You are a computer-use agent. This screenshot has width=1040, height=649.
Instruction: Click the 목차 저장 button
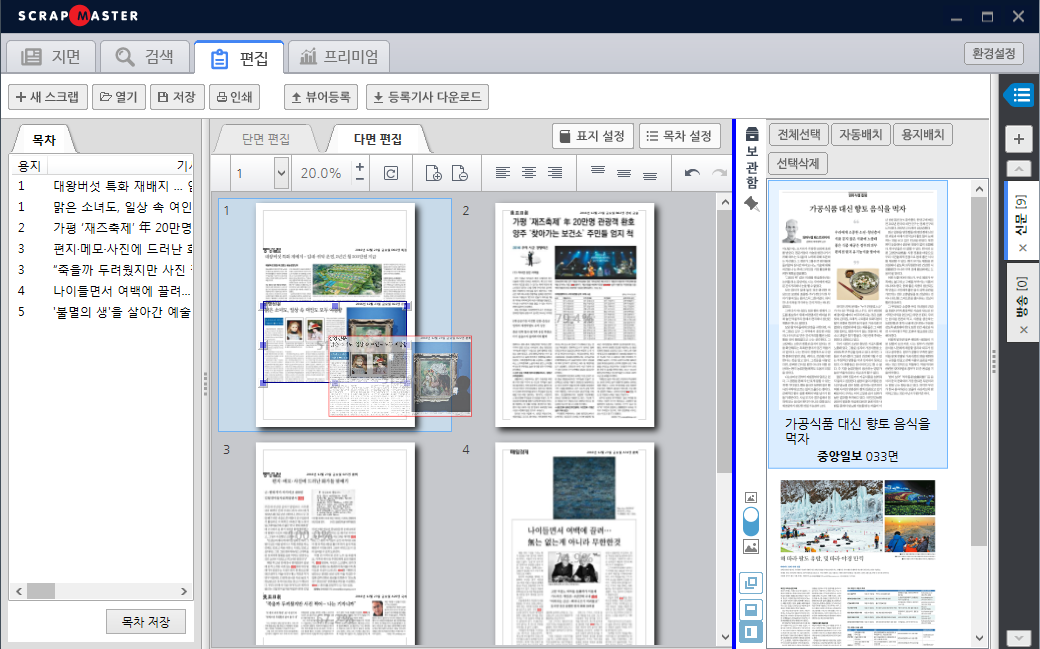tap(146, 621)
